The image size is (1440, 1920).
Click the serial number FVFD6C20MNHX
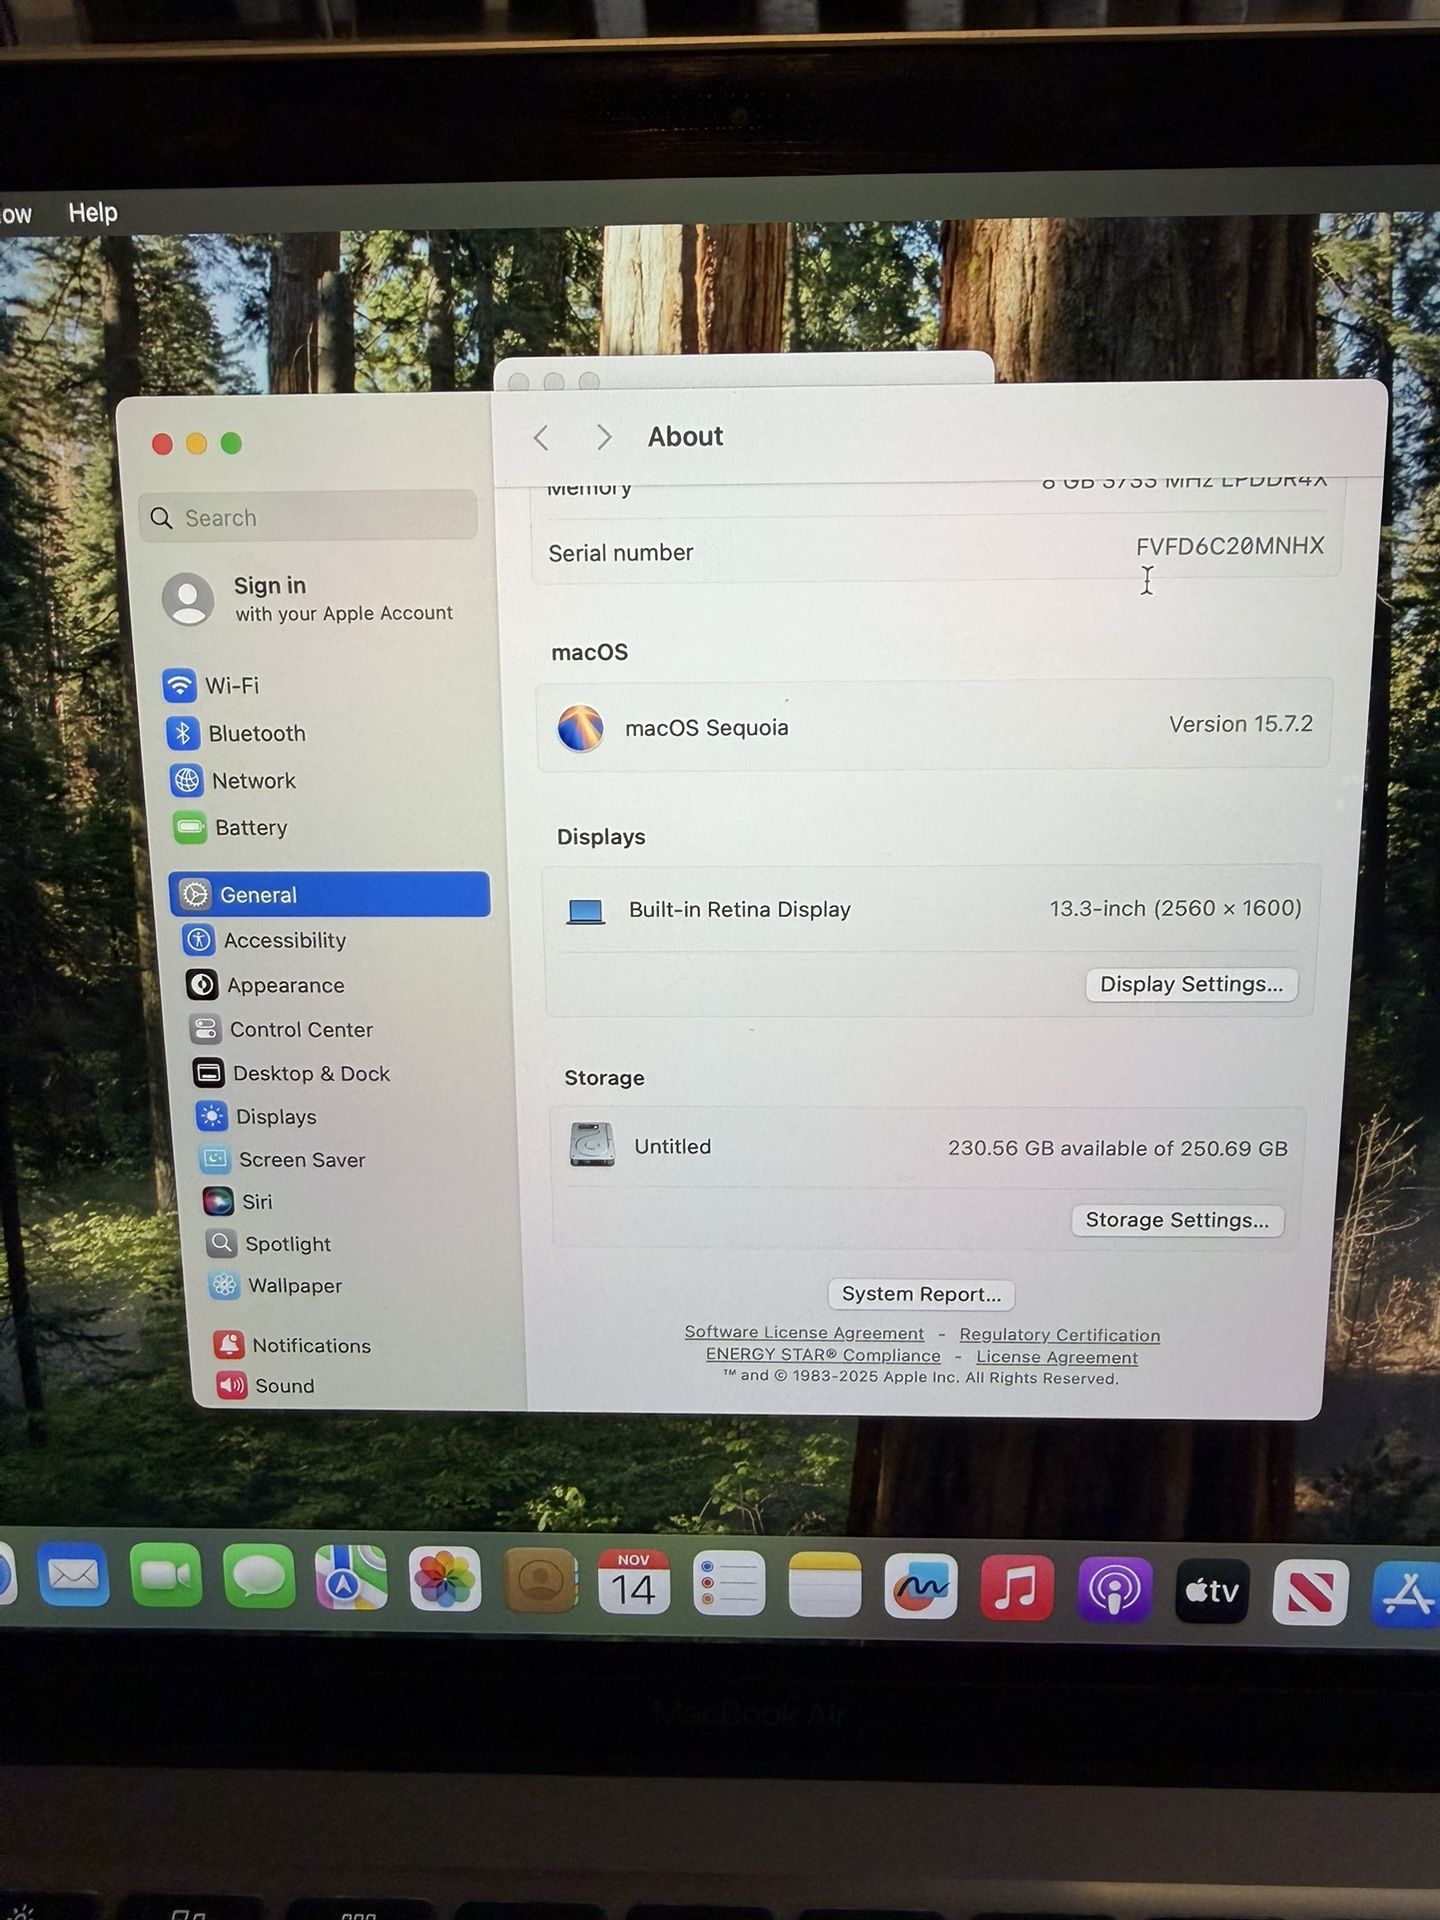pos(1230,546)
